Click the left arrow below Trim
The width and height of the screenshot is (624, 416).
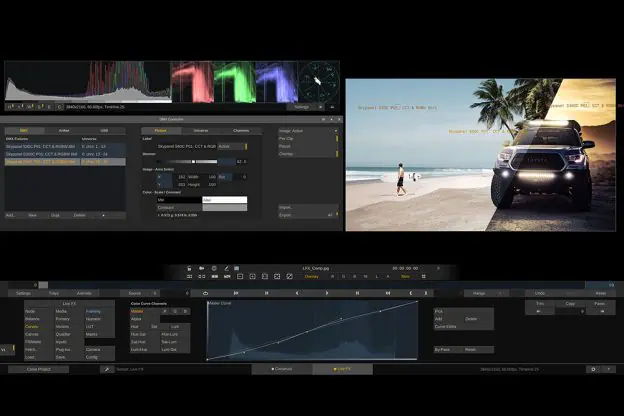click(539, 311)
